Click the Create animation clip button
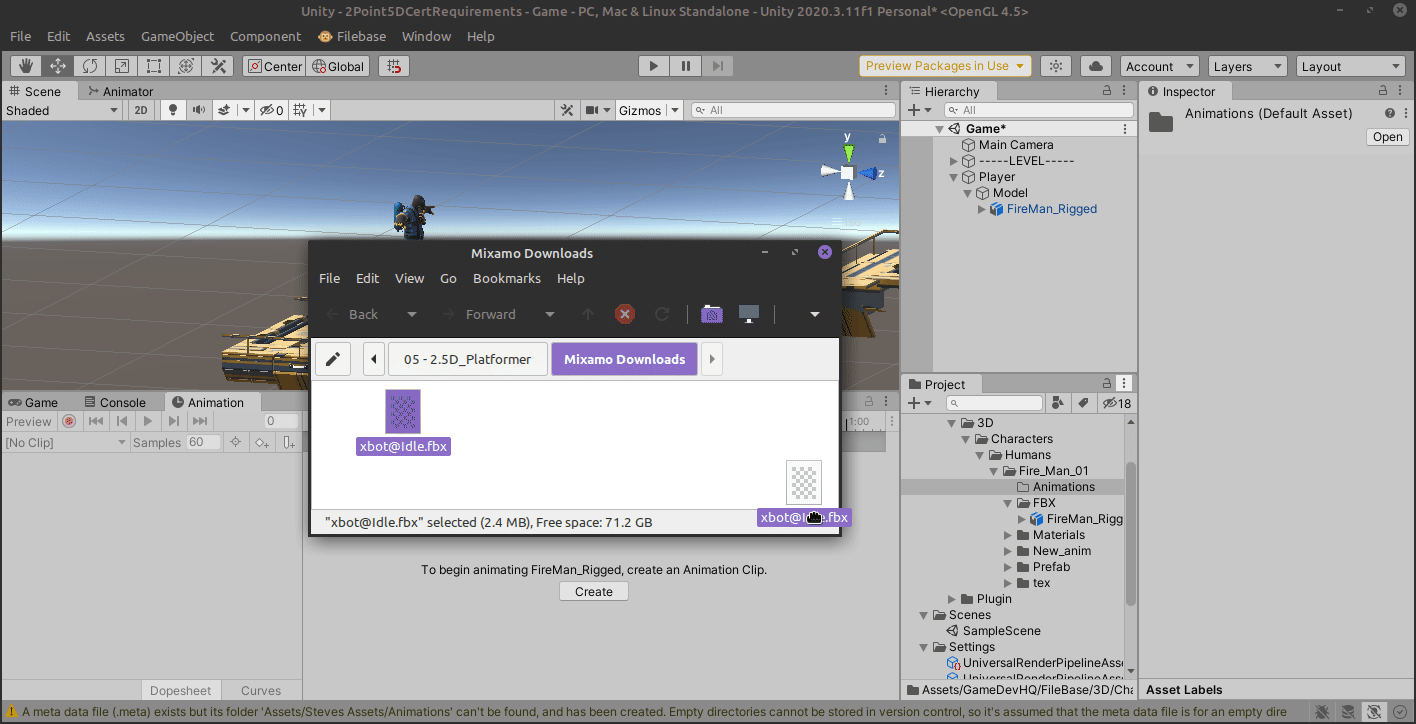The image size is (1416, 724). pos(594,591)
